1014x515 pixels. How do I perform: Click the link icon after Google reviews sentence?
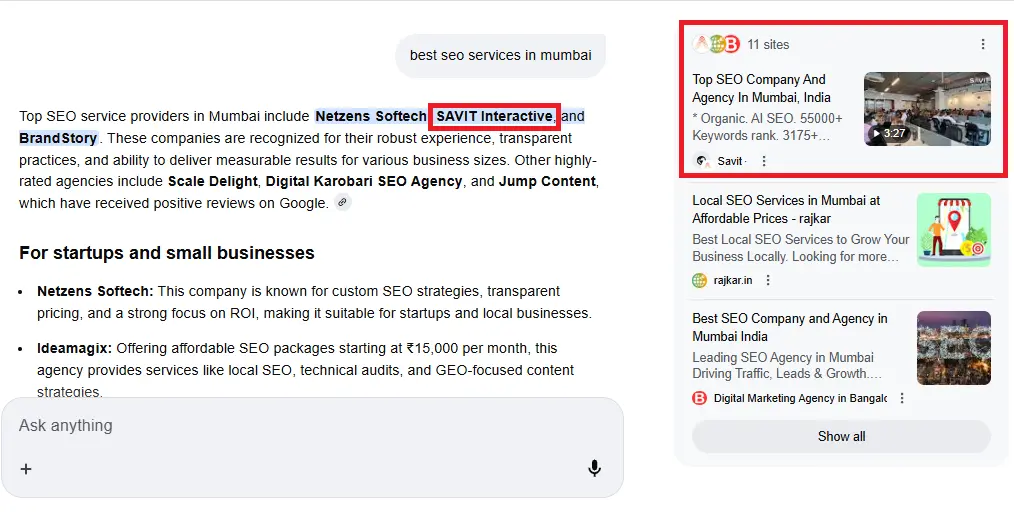343,203
